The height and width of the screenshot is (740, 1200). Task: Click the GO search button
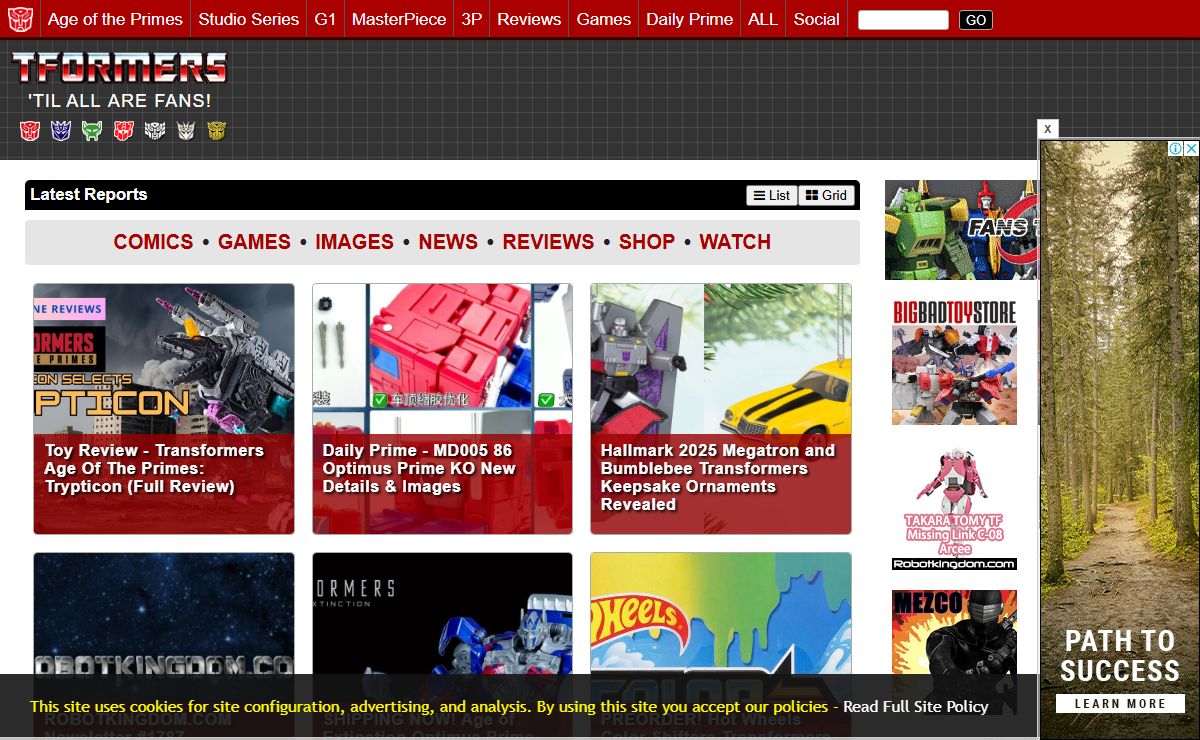tap(976, 20)
